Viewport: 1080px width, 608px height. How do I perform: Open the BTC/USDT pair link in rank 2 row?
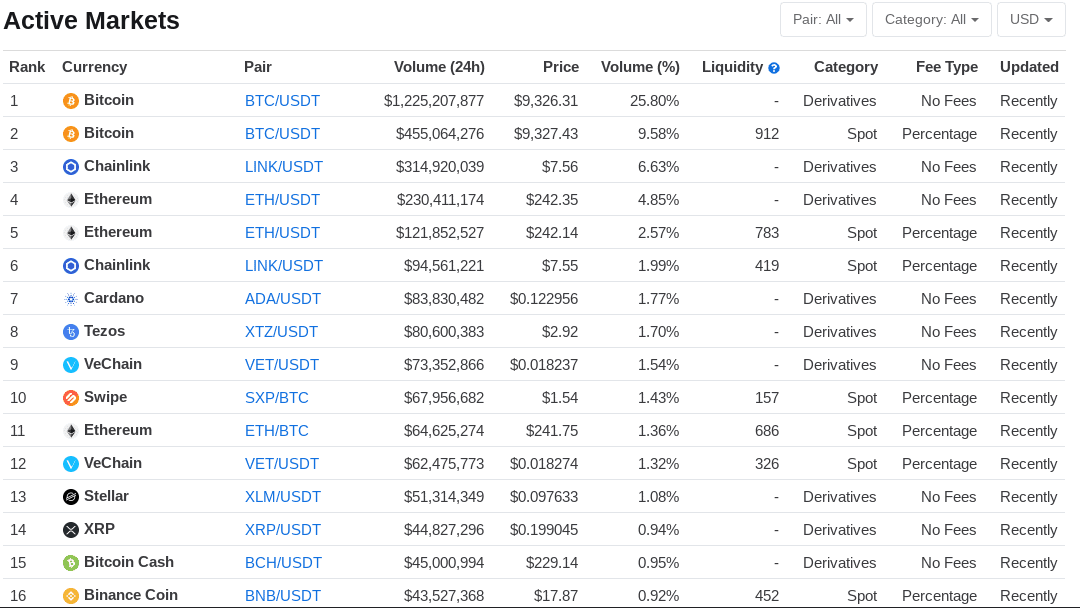(282, 134)
